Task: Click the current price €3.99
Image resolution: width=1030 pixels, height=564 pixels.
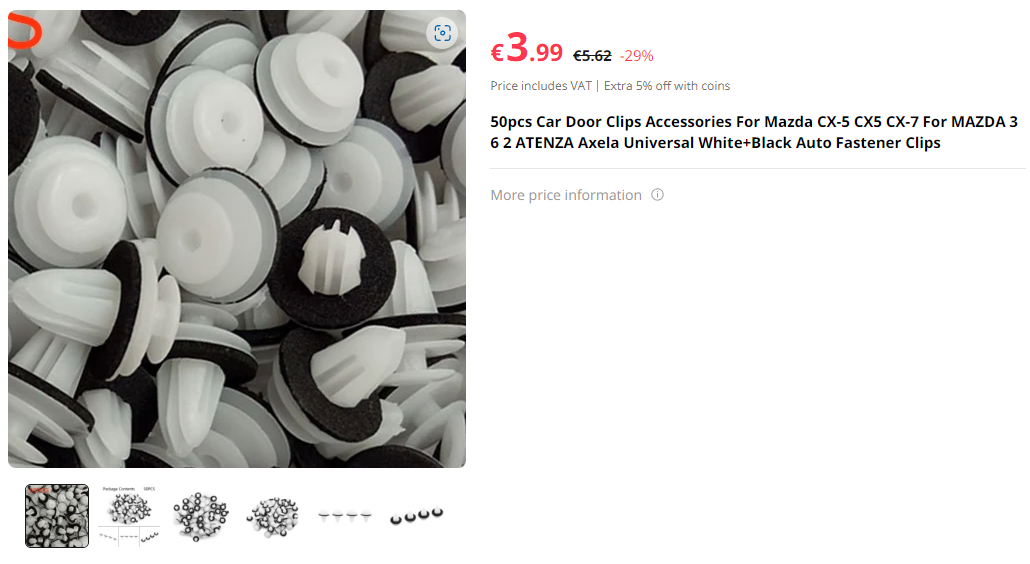Action: tap(527, 49)
